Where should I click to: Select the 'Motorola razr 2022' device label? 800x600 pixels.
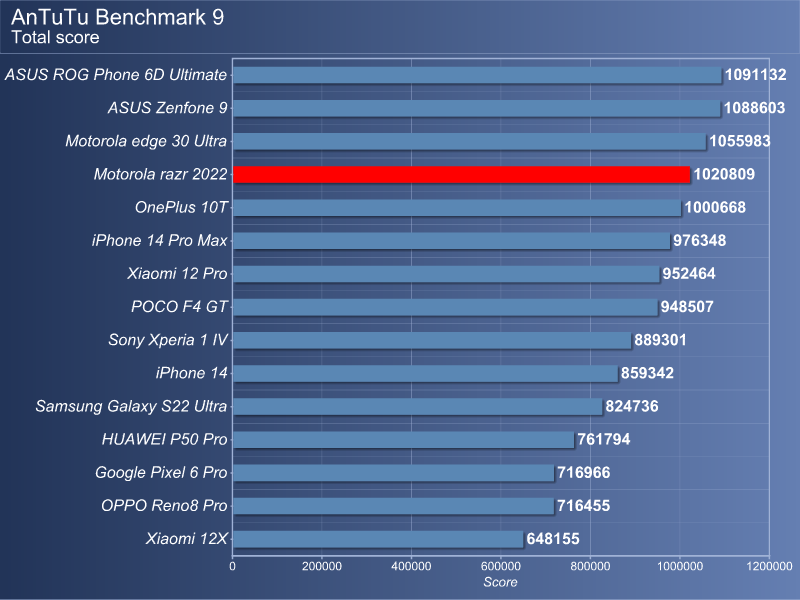160,174
